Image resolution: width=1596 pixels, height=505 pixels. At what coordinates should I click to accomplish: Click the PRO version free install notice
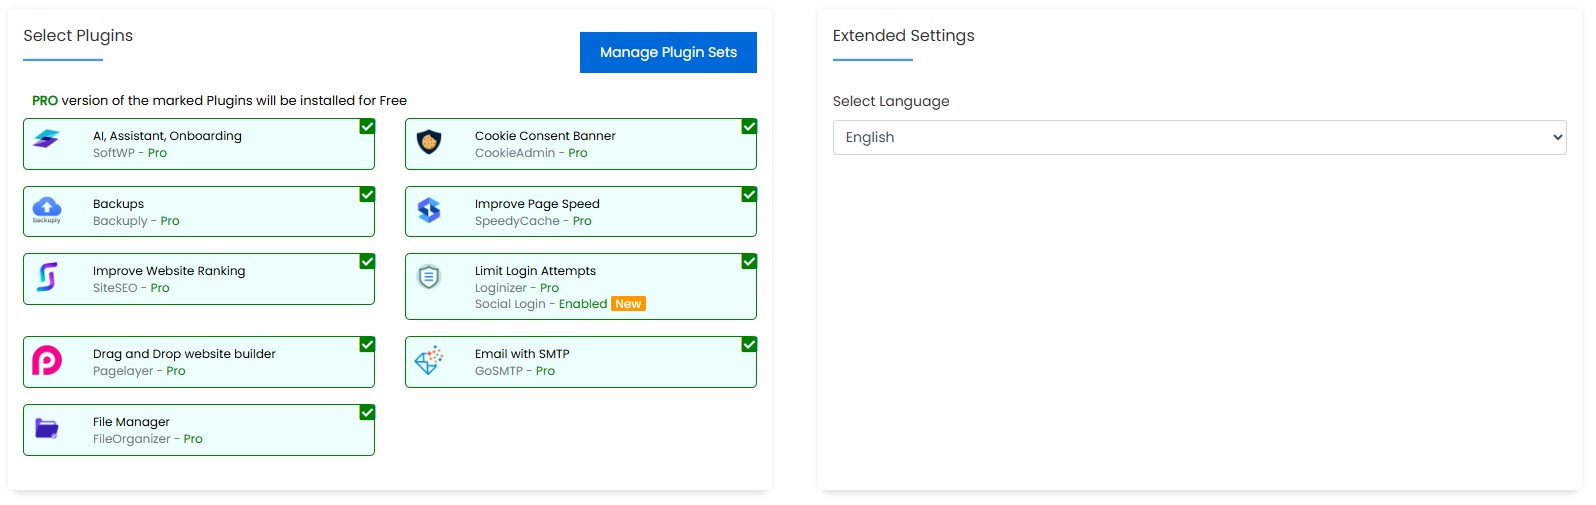219,100
